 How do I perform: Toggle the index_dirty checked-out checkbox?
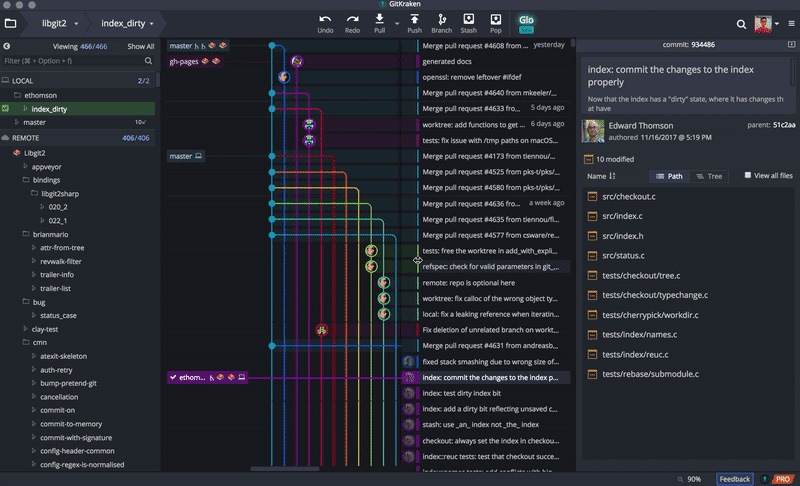pyautogui.click(x=6, y=109)
